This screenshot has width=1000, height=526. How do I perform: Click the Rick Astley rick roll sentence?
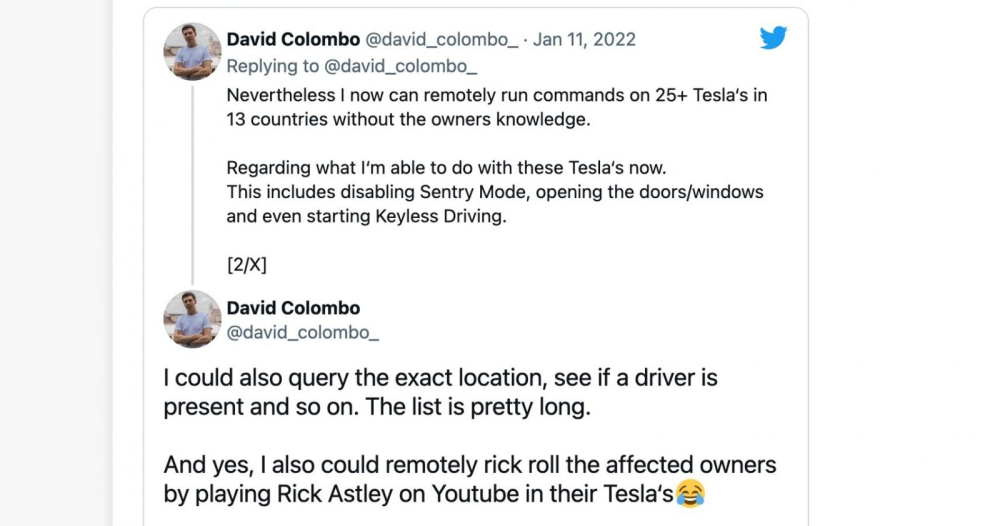pos(470,479)
